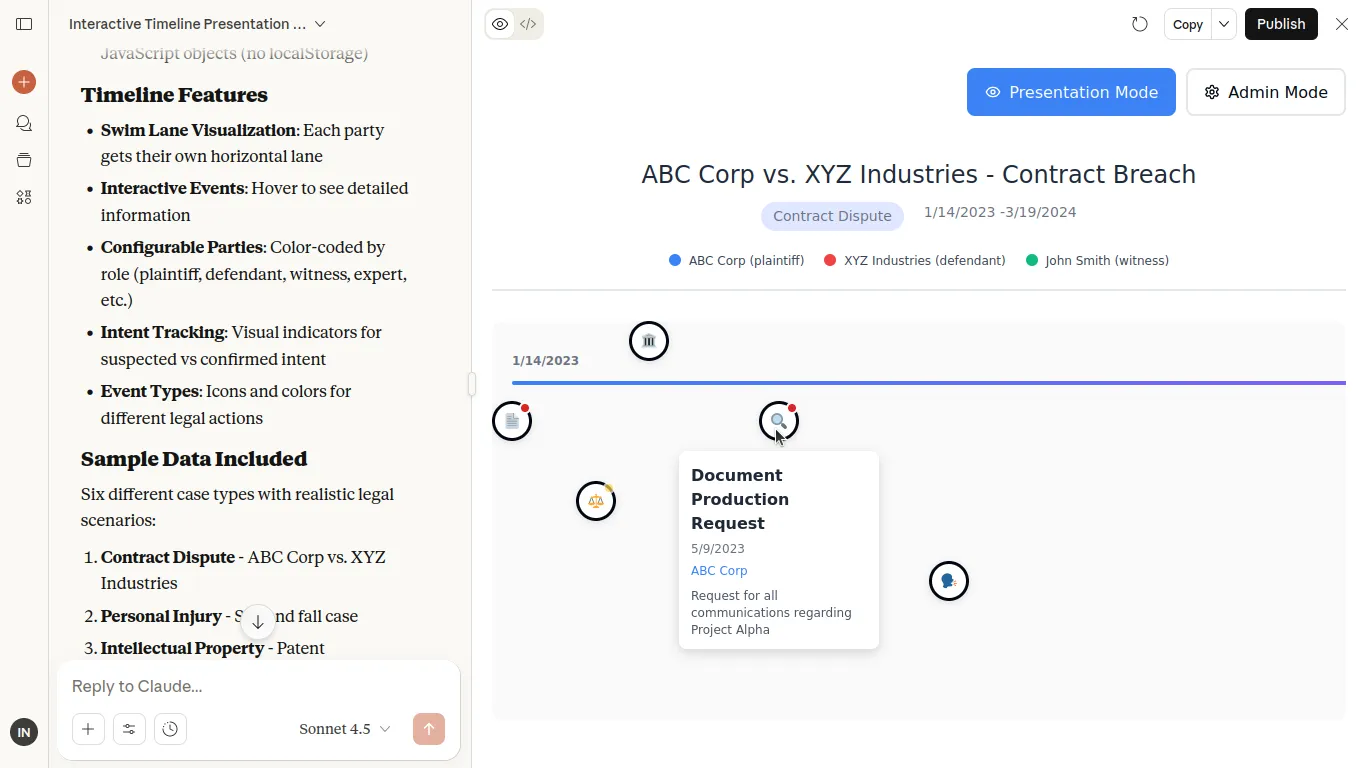Open the projects icon in sidebar
1366x768 pixels.
pos(24,160)
